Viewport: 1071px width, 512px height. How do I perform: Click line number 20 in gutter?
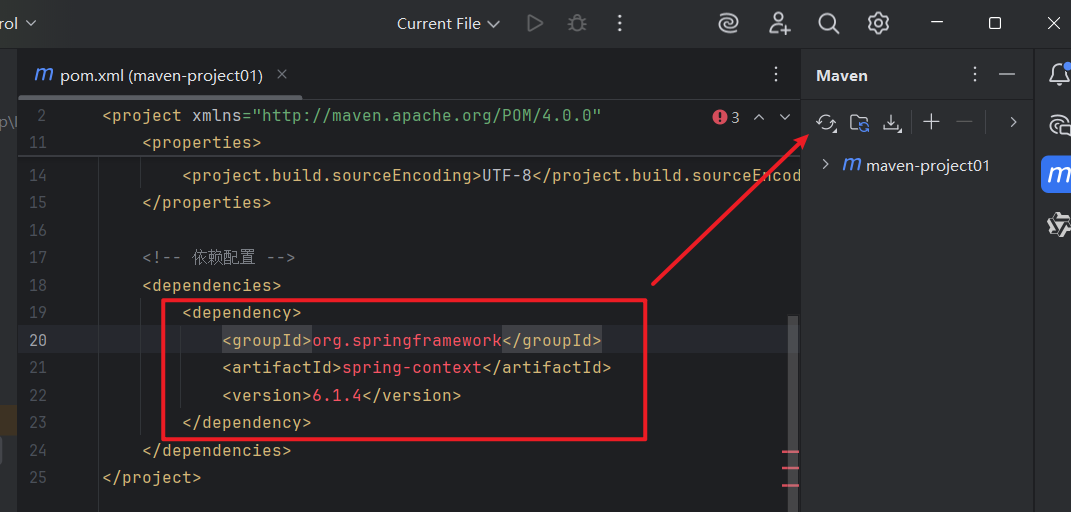[38, 340]
